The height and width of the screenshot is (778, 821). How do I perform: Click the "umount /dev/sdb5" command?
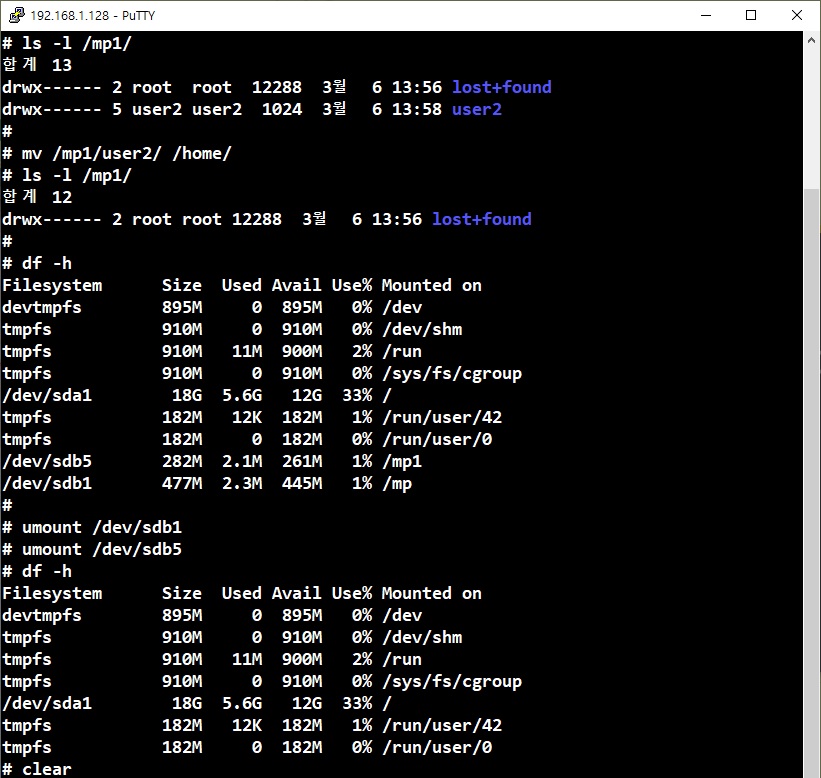point(92,549)
